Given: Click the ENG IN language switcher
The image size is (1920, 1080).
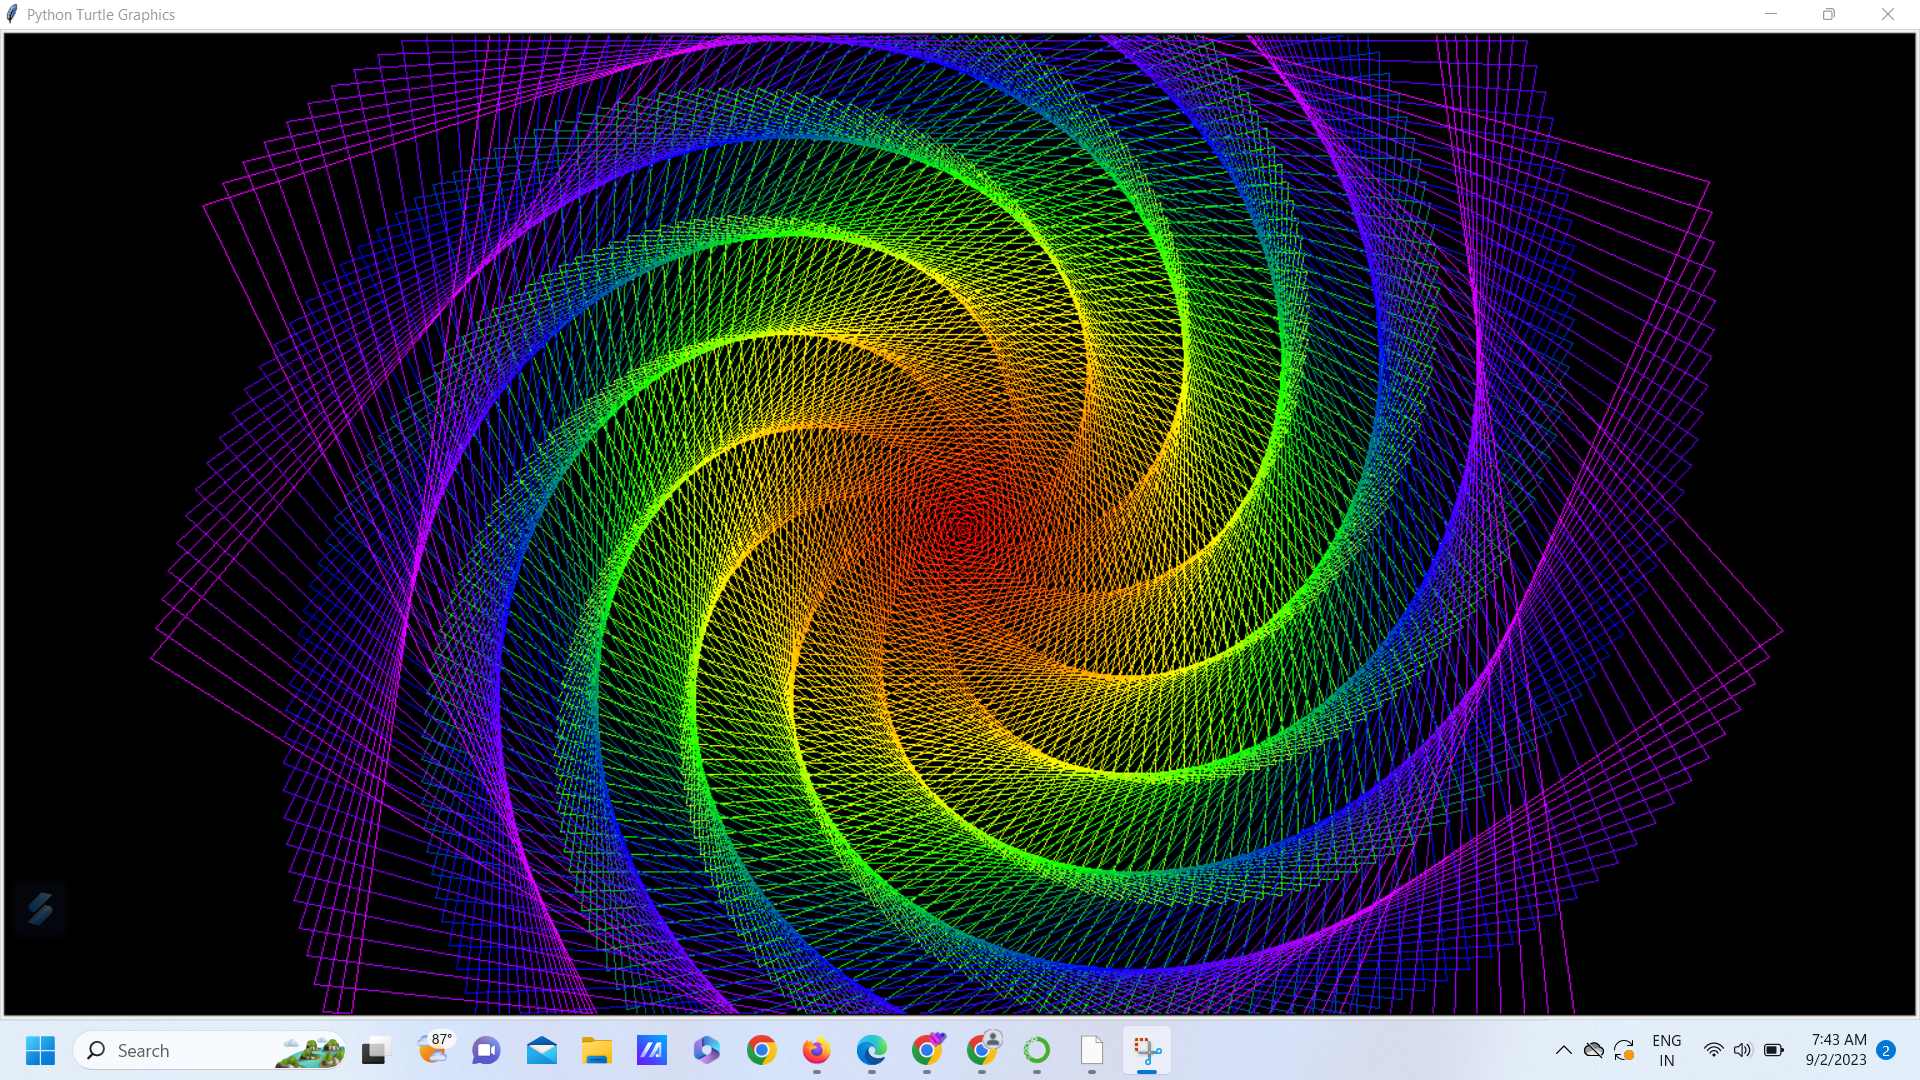Looking at the screenshot, I should (1666, 1050).
